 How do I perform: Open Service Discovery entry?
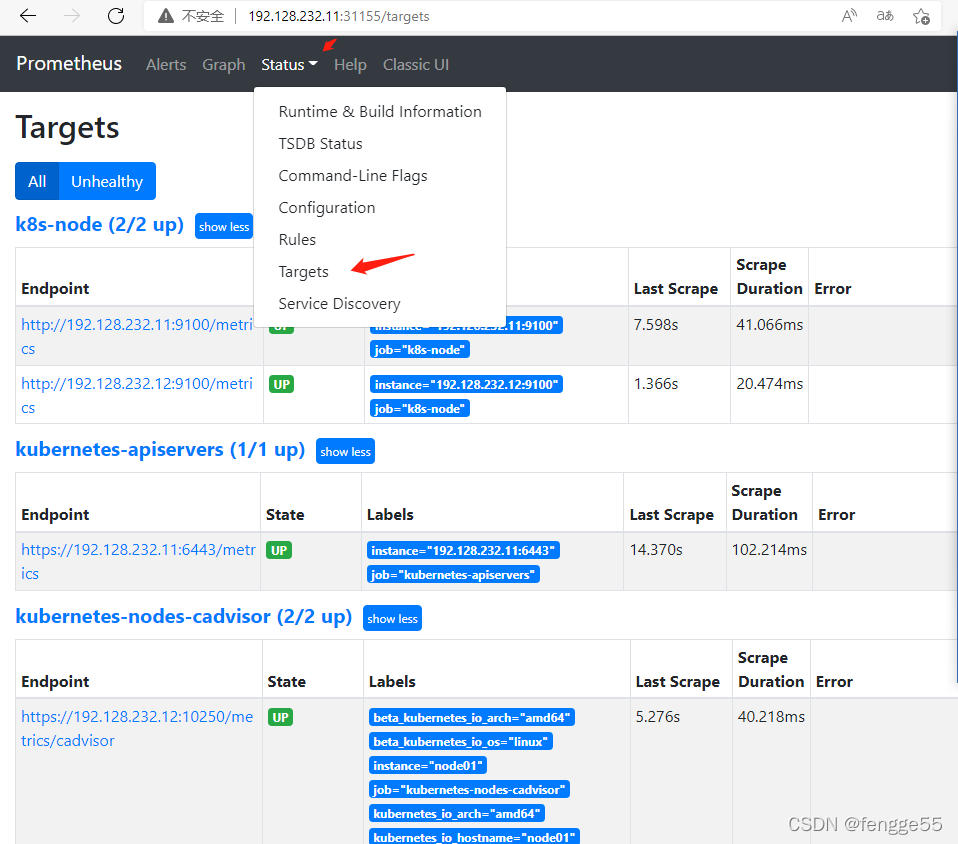pos(380,304)
